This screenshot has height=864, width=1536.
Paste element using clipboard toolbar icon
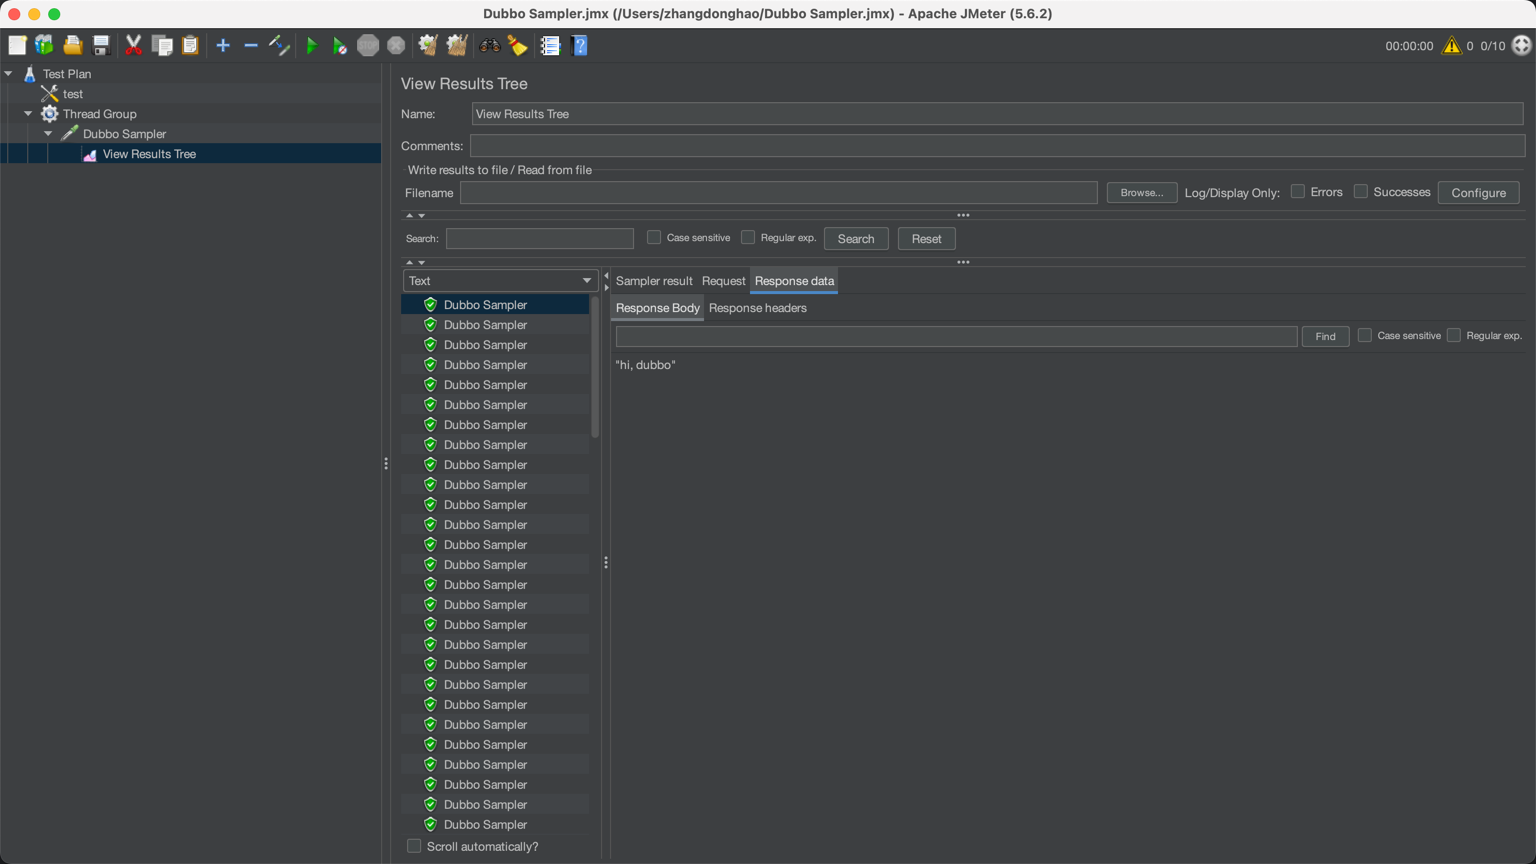190,45
